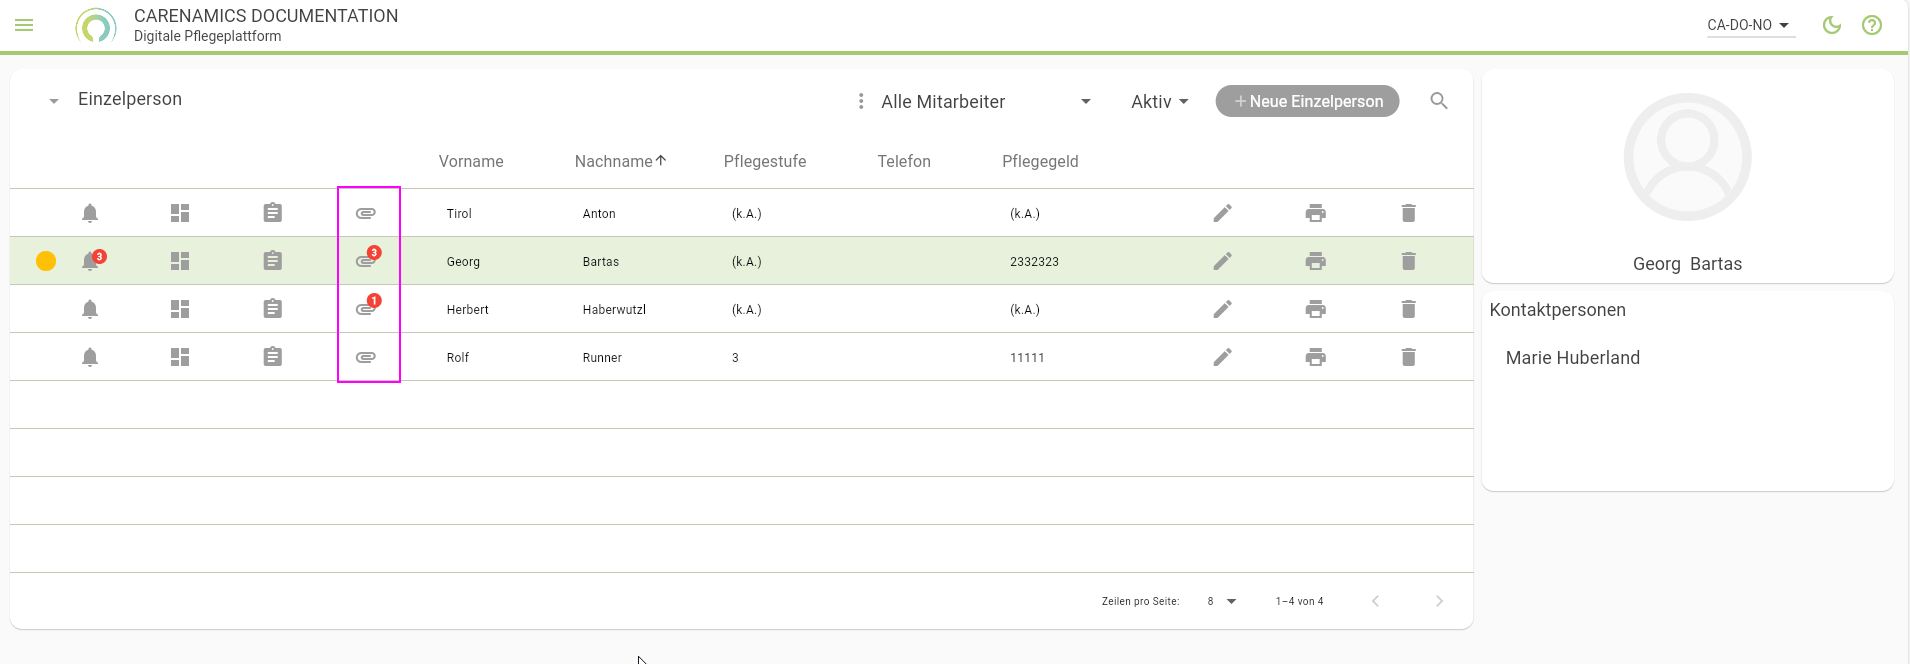The image size is (1910, 664).
Task: Select contact person Marie Huberland
Action: [1572, 358]
